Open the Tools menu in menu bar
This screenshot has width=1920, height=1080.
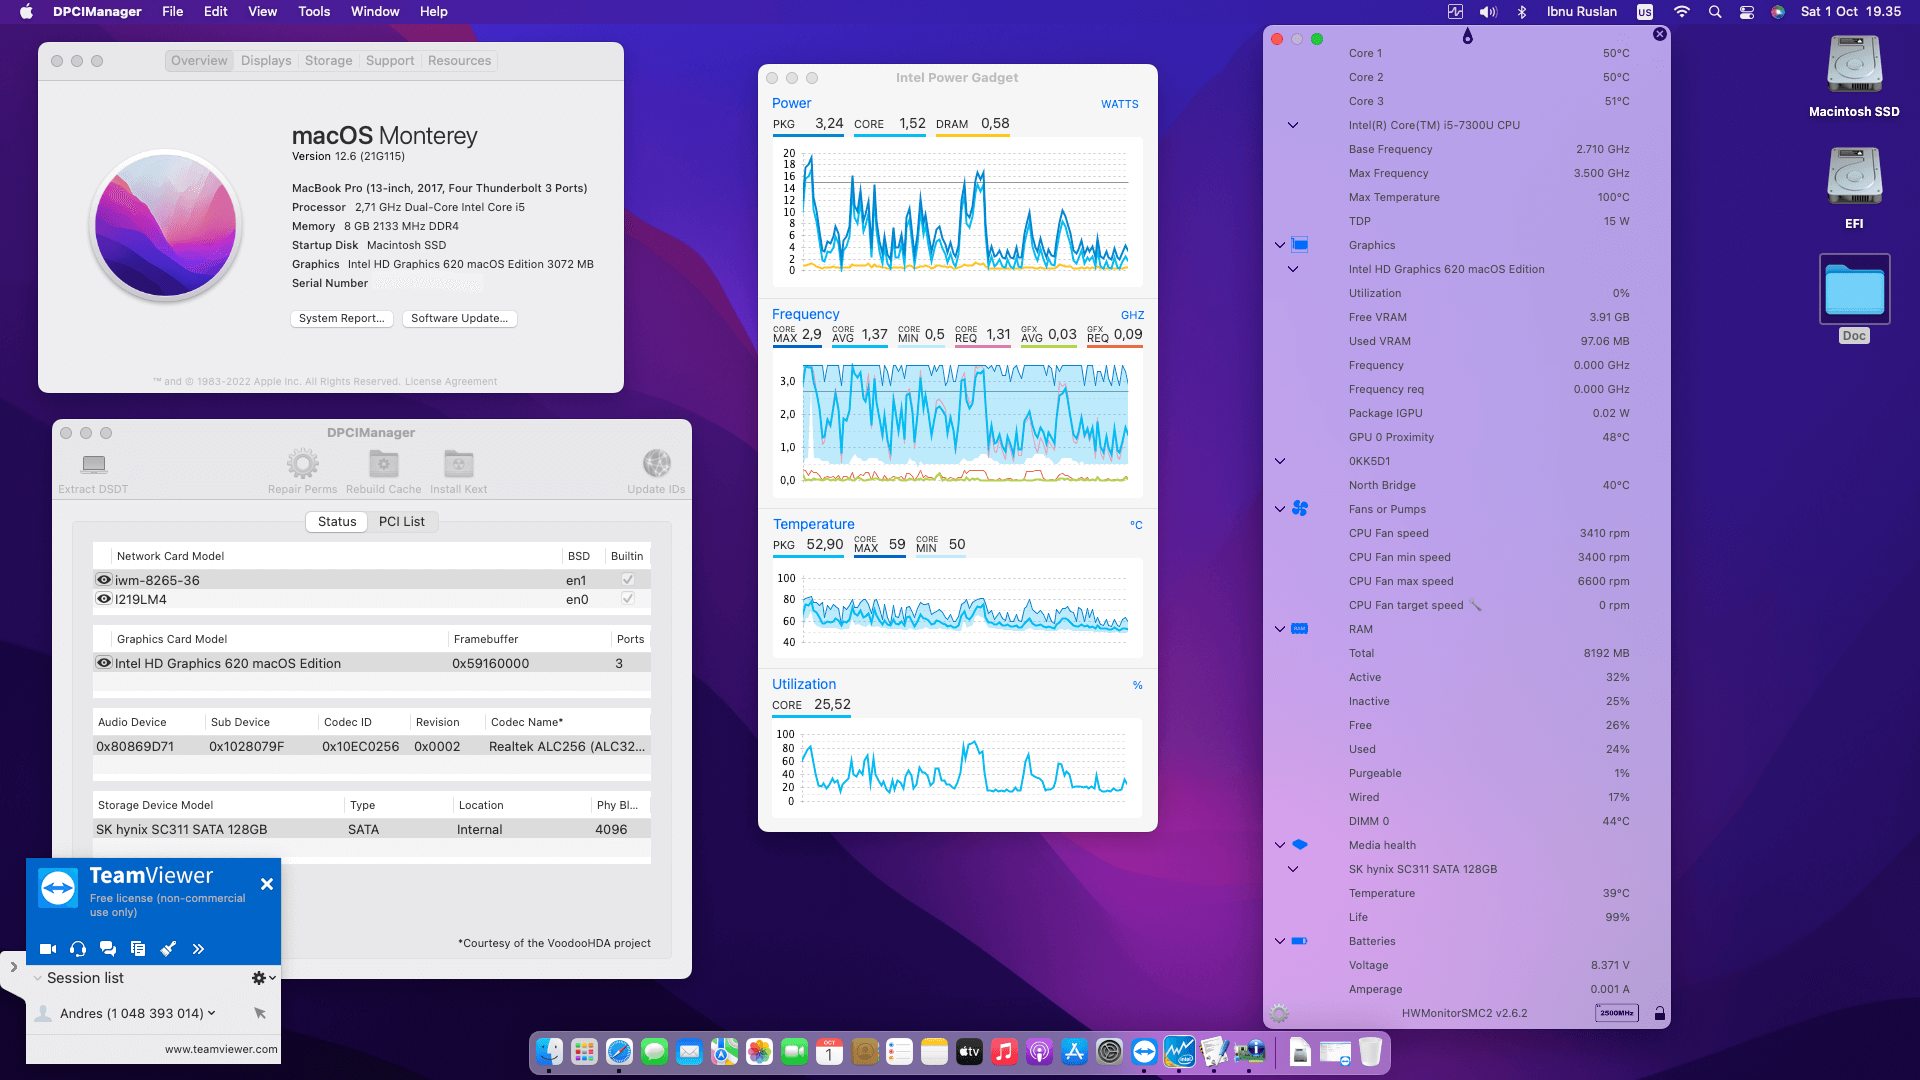click(x=314, y=12)
